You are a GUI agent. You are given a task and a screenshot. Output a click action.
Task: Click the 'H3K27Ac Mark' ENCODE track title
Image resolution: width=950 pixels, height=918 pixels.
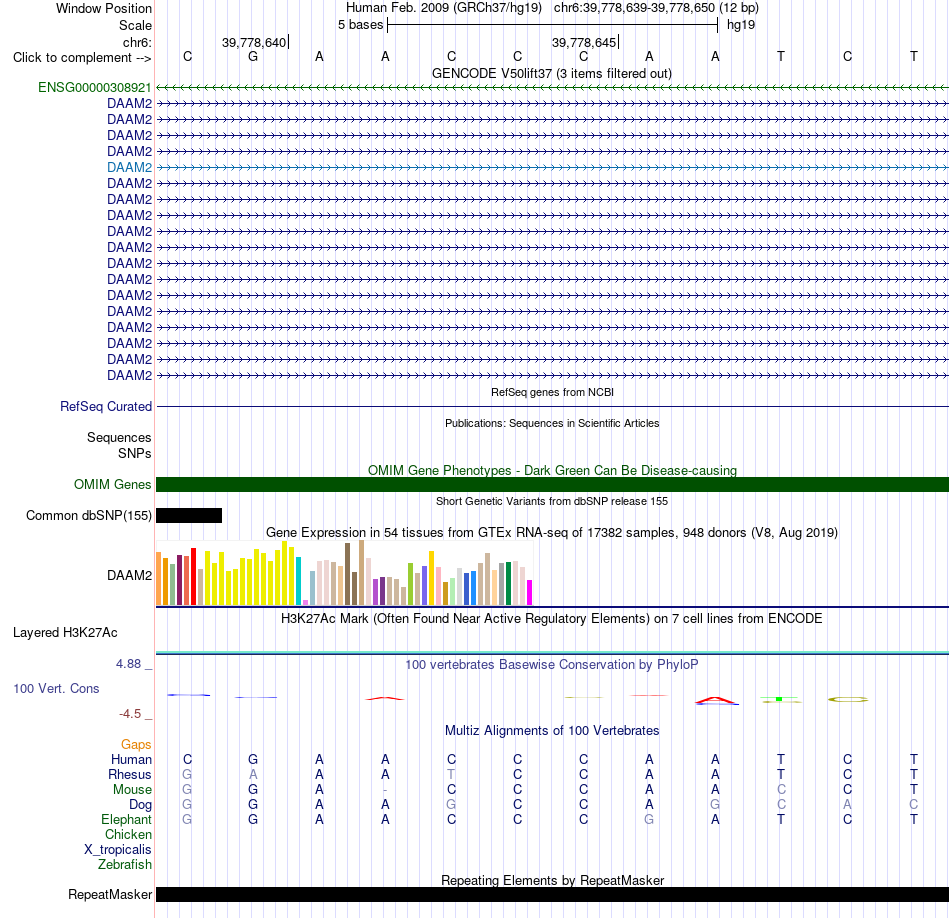tap(552, 619)
